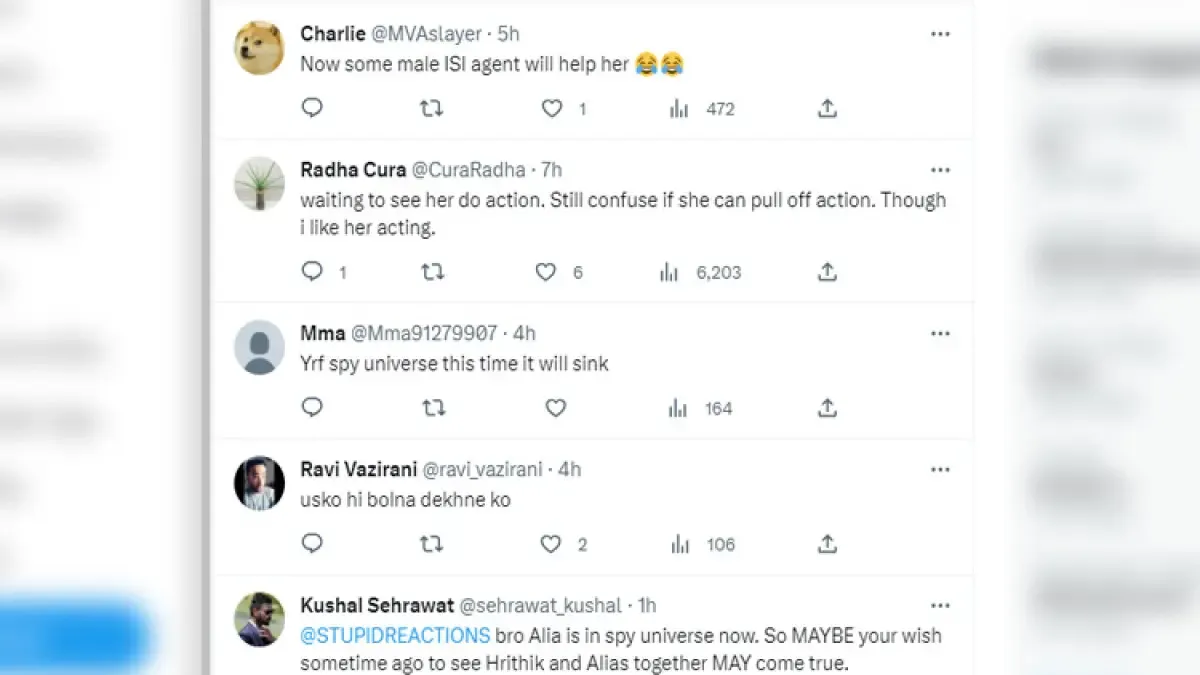Open more options on Mma's tweet
Viewport: 1200px width, 675px height.
(x=940, y=333)
